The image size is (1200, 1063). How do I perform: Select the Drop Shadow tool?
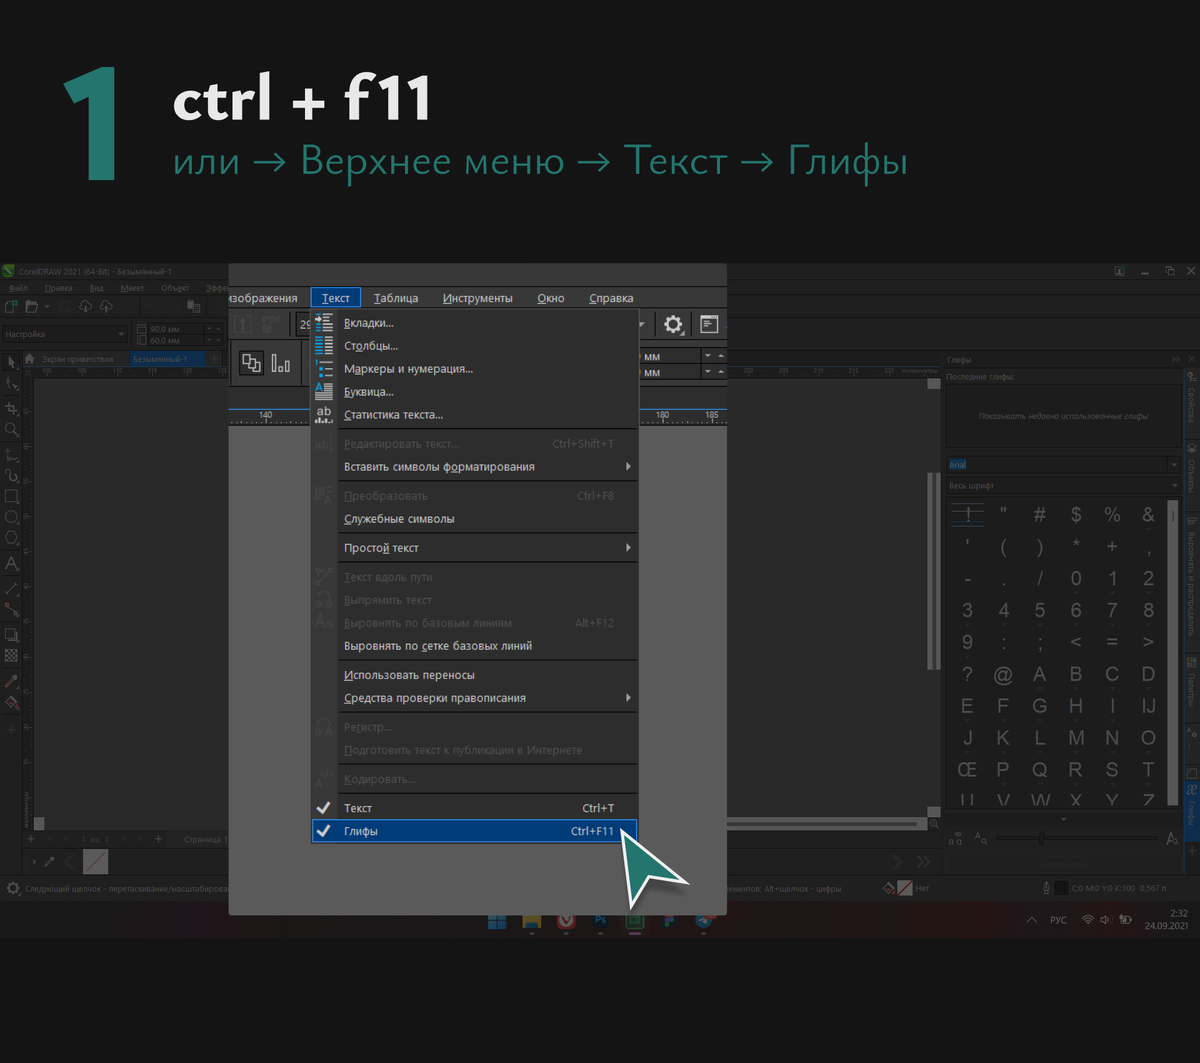pos(12,634)
